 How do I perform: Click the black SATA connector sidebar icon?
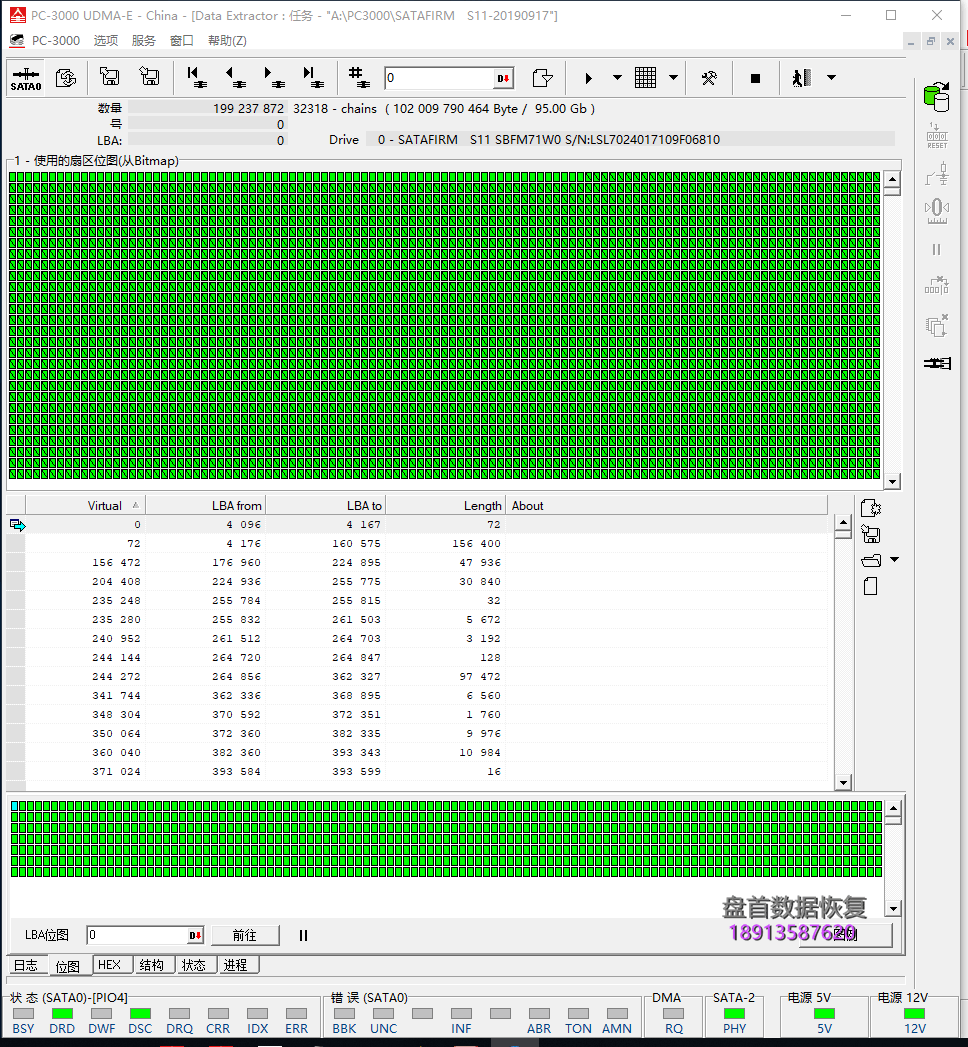(x=937, y=363)
